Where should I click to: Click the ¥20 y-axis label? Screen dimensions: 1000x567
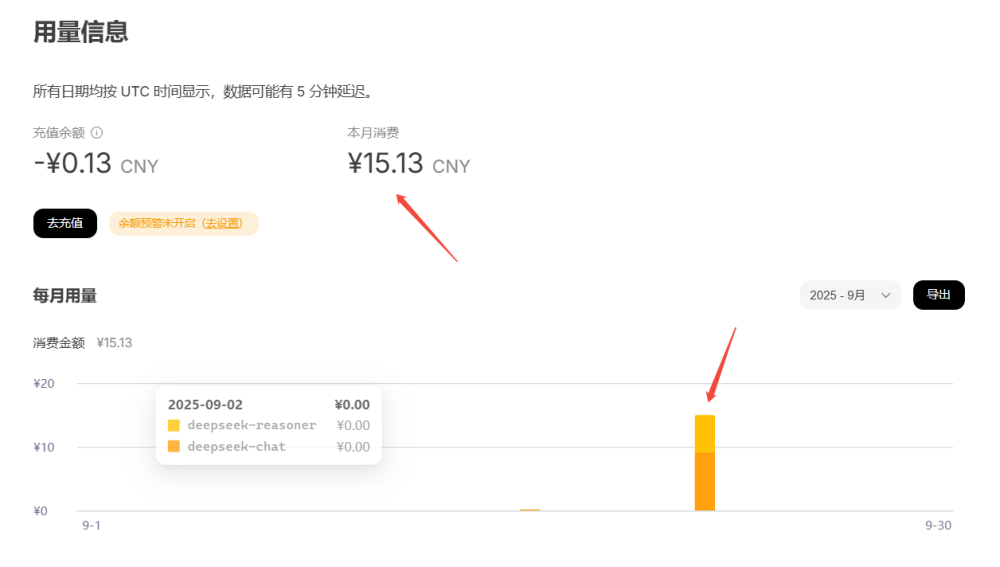click(x=43, y=384)
